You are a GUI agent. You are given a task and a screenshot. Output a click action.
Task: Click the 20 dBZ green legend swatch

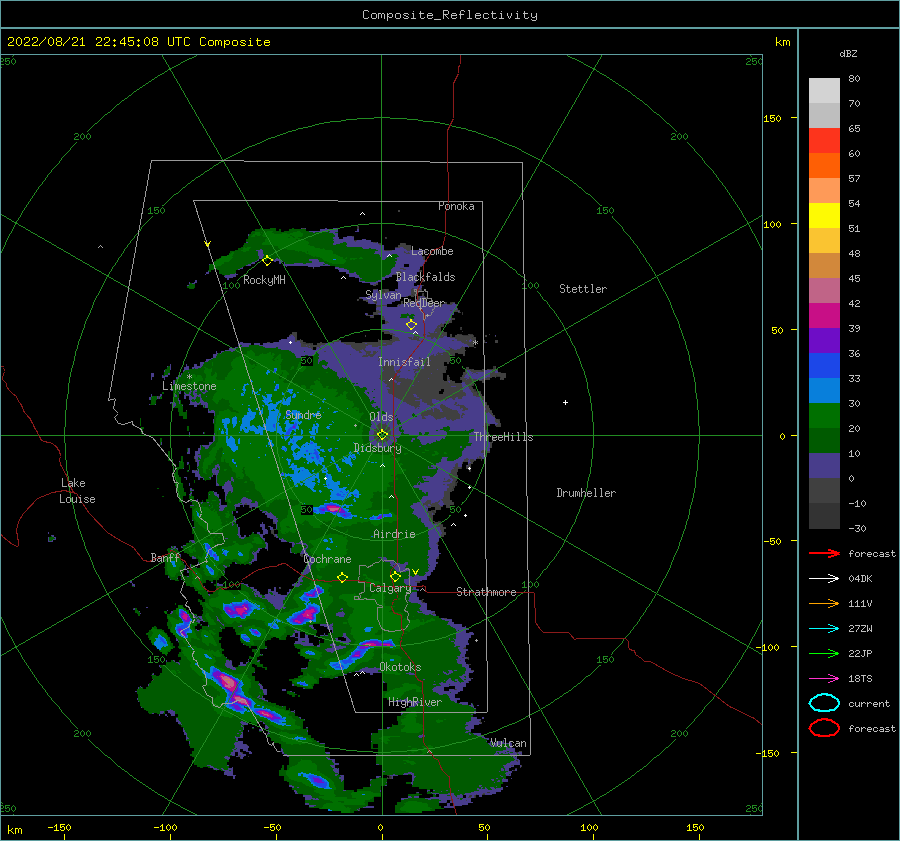coord(824,416)
